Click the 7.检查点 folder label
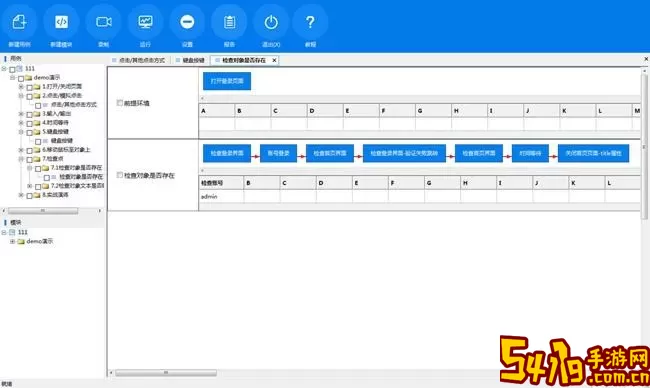 pos(53,159)
